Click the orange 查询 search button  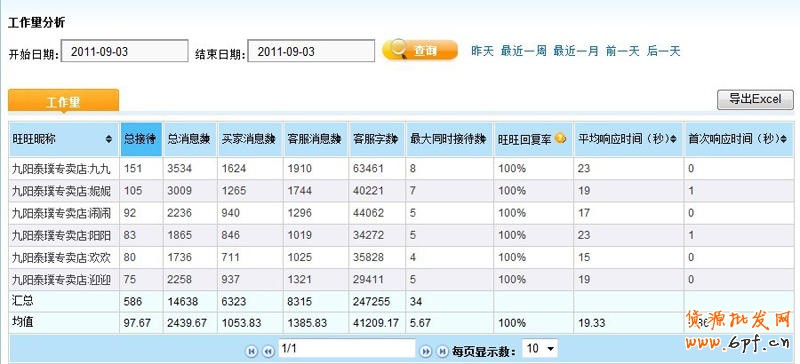[x=419, y=50]
